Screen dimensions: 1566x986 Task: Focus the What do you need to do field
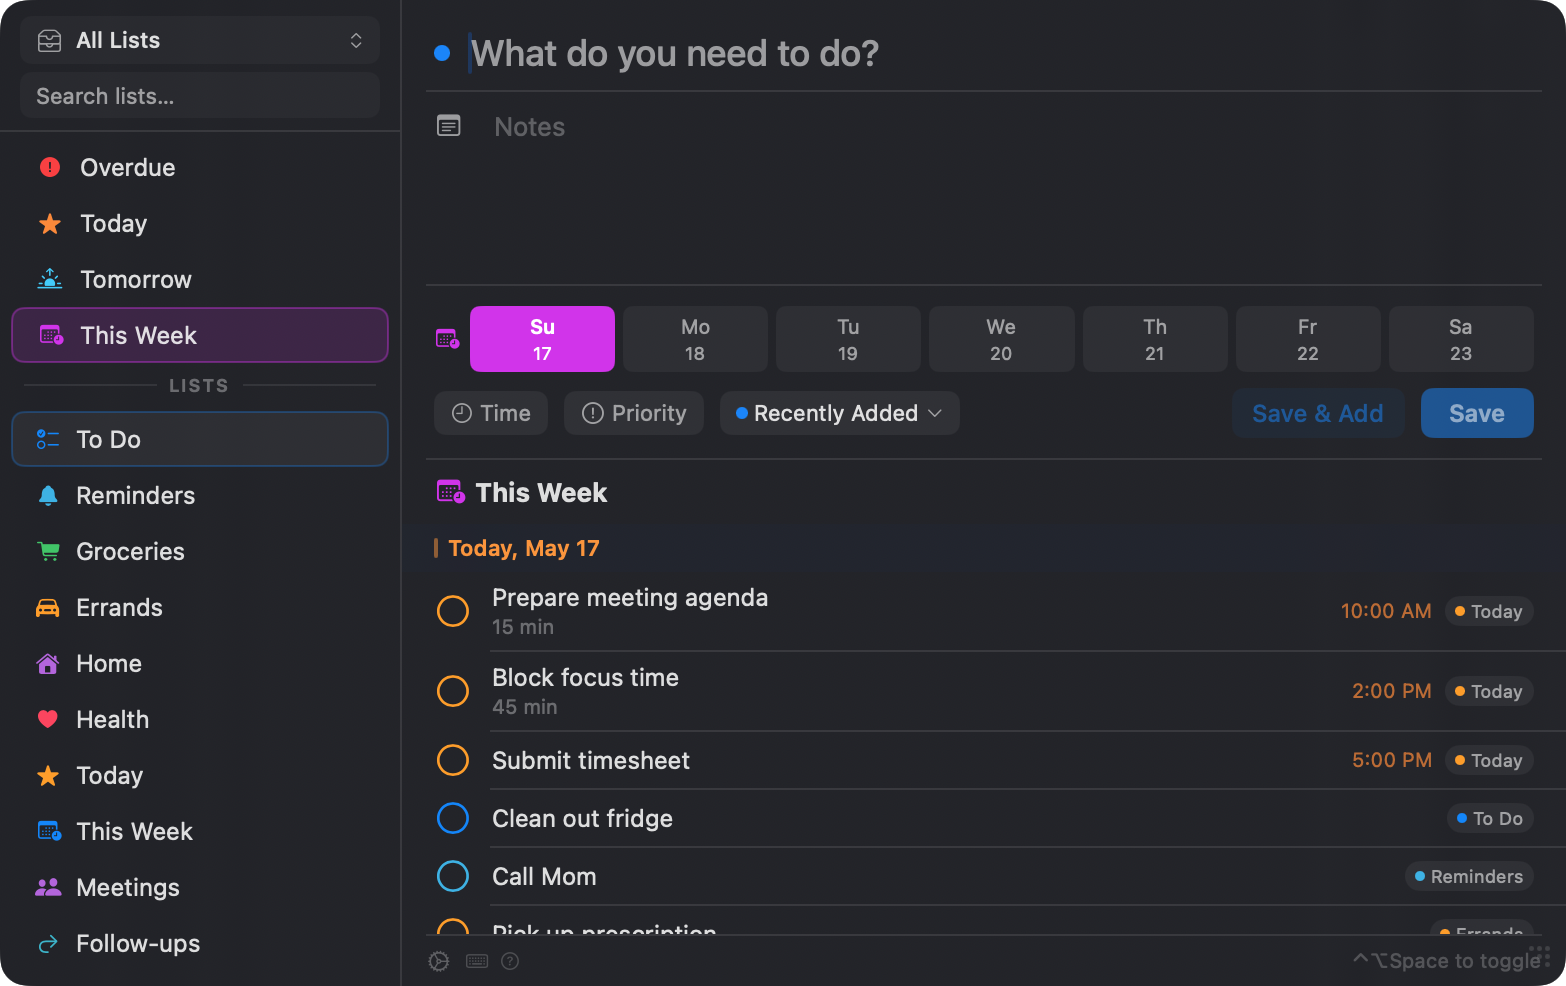(x=1005, y=53)
